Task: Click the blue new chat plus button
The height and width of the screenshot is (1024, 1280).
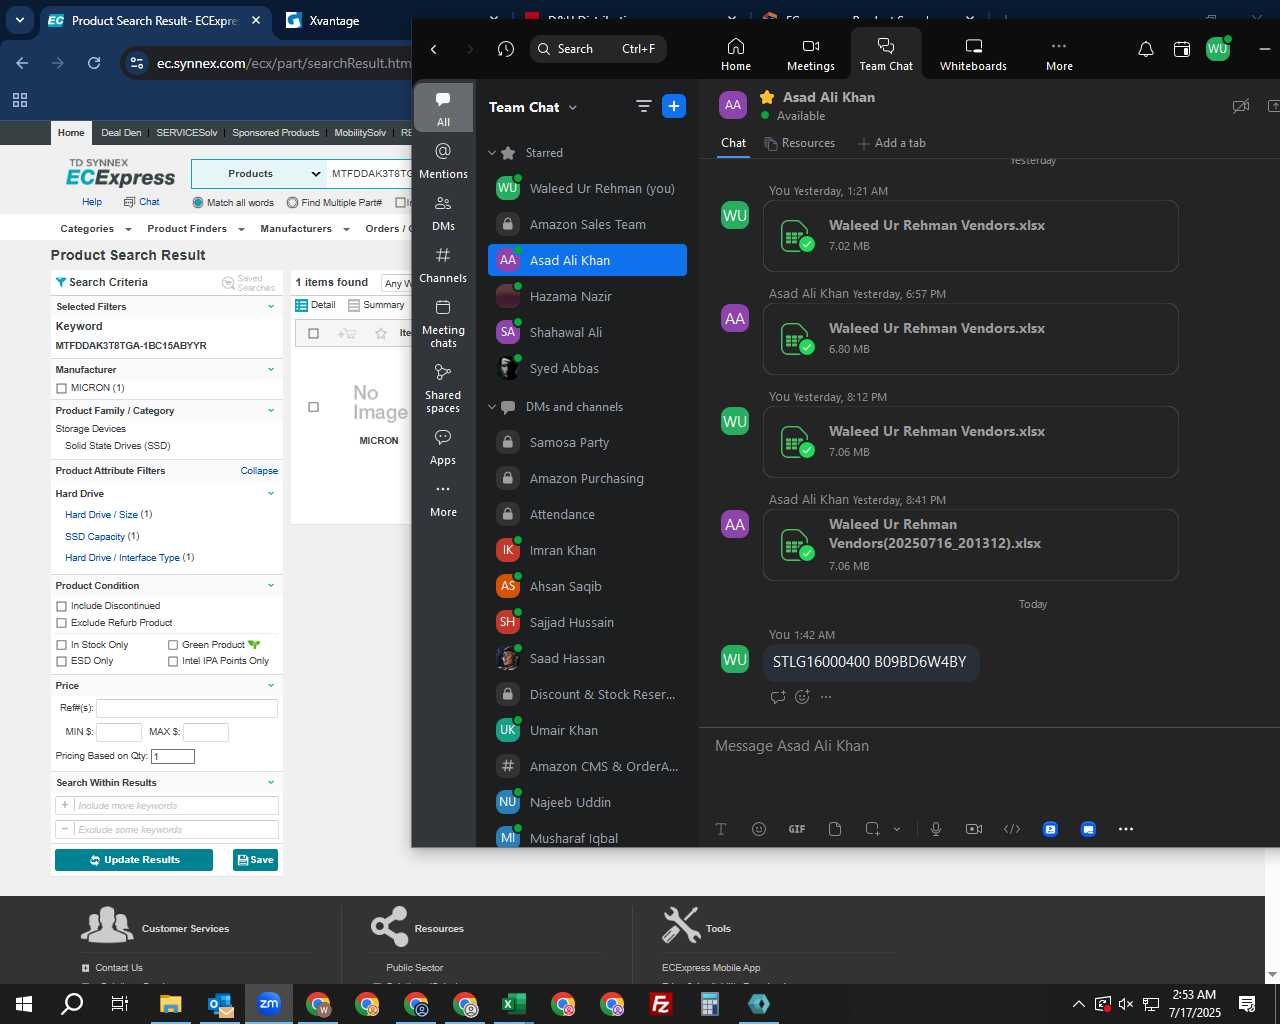Action: tap(674, 106)
